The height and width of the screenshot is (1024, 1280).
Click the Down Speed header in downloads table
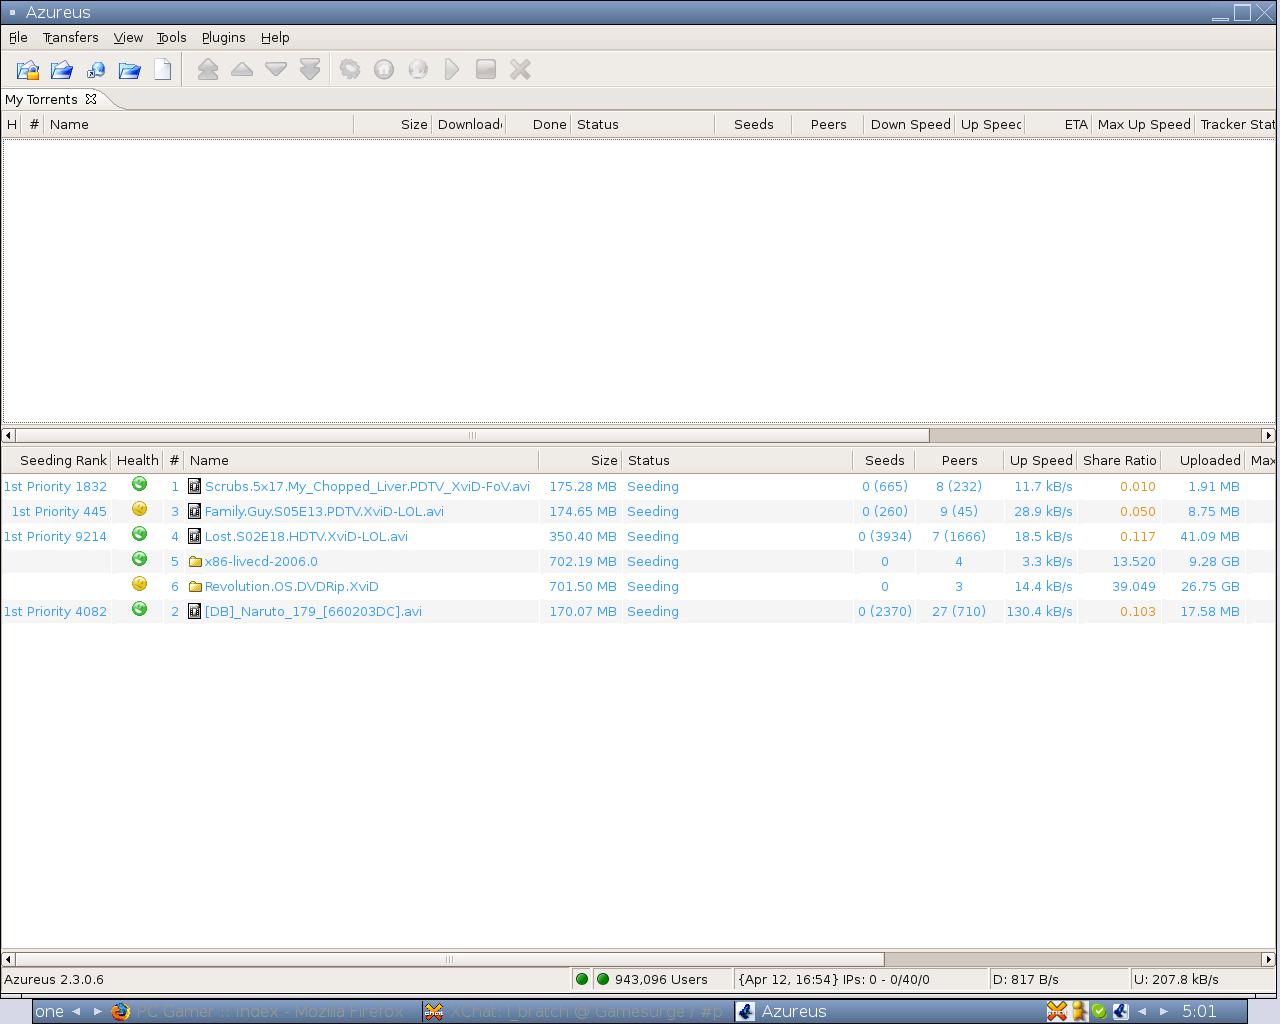tap(909, 124)
